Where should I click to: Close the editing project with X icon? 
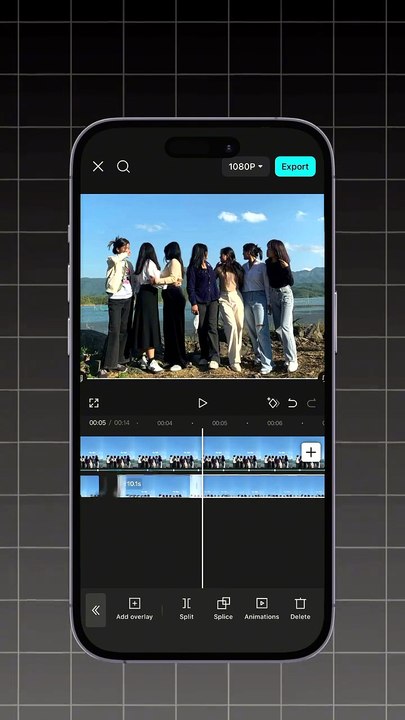click(98, 166)
